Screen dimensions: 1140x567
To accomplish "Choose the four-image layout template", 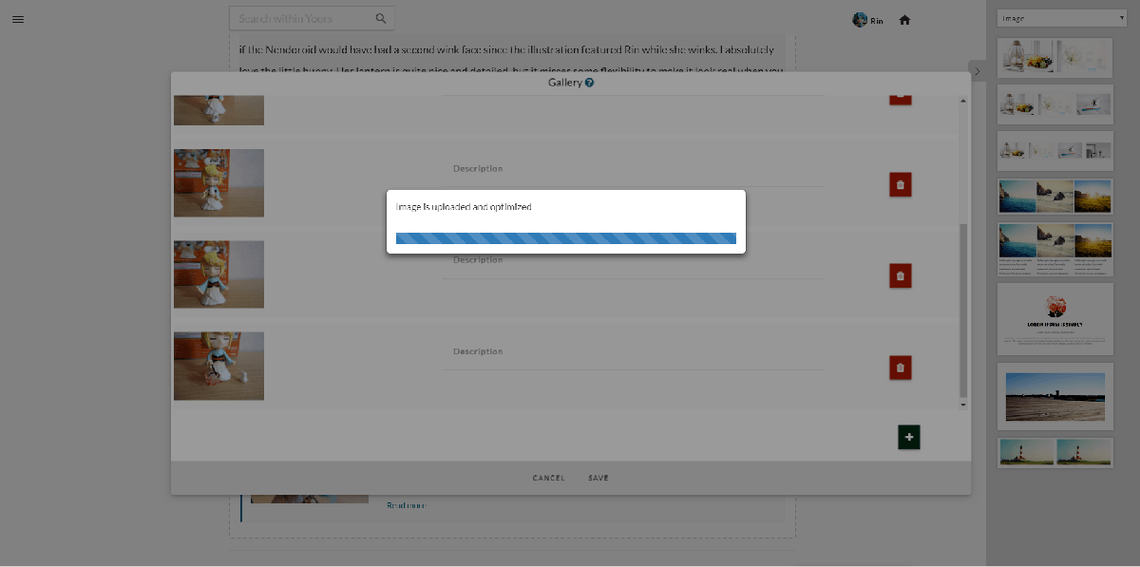I will pos(1055,150).
